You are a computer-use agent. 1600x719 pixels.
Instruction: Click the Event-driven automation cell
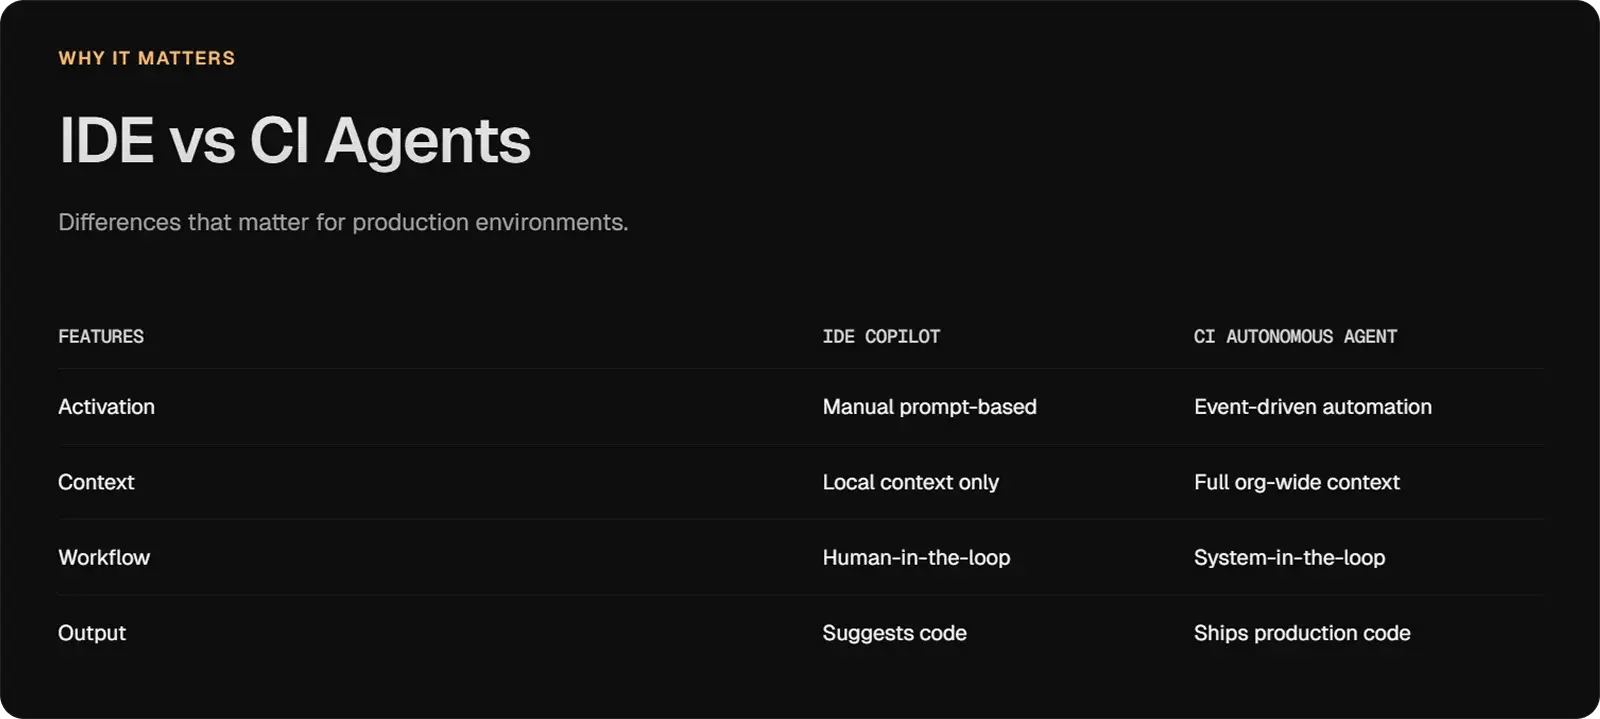pos(1312,407)
